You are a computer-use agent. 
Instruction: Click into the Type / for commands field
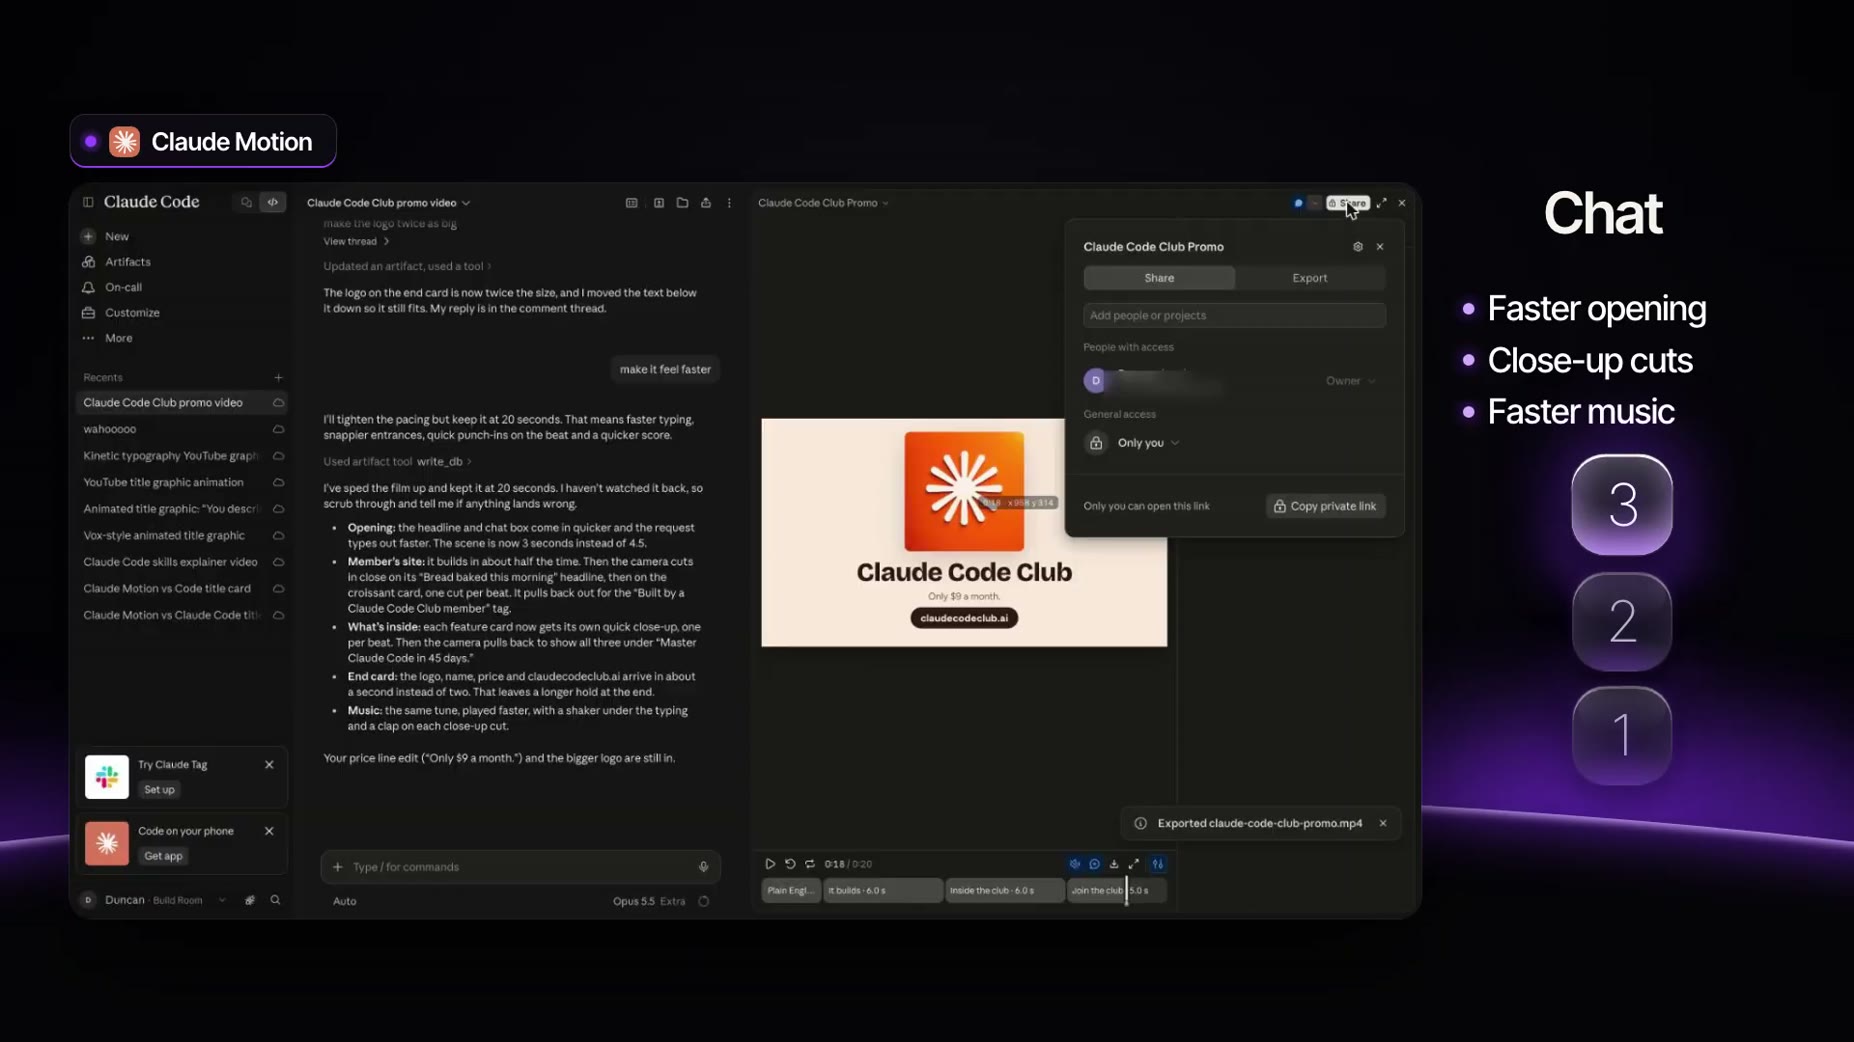coord(520,867)
